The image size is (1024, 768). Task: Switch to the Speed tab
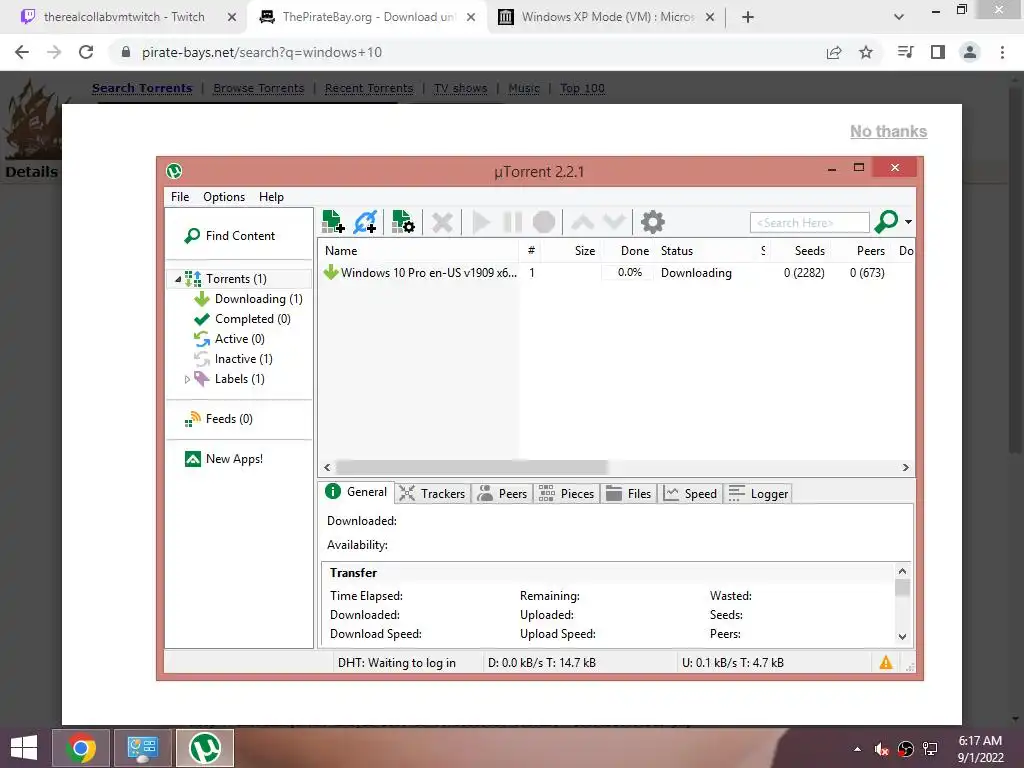[x=690, y=494]
